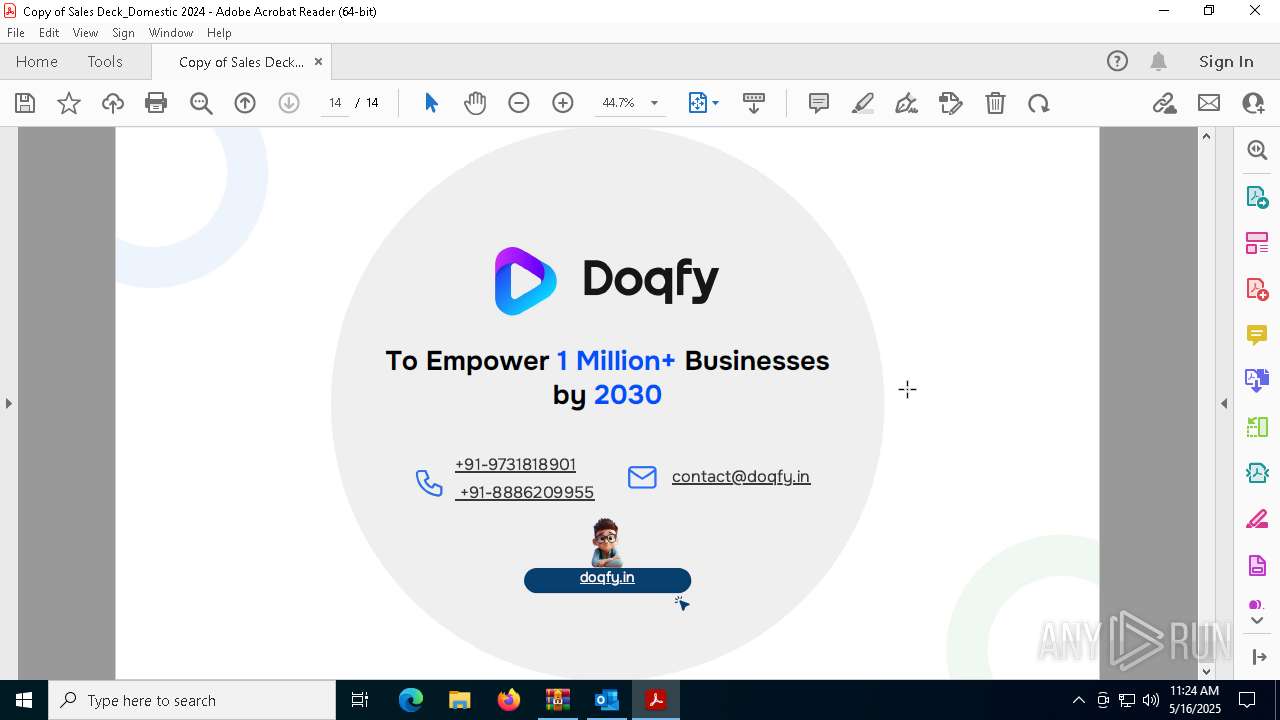Rotate the page with the rotate icon
The image size is (1280, 720).
pyautogui.click(x=1039, y=103)
